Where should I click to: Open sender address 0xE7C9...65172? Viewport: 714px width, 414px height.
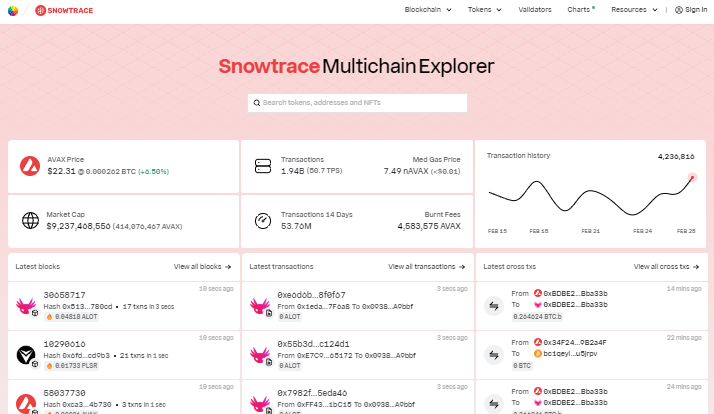324,355
